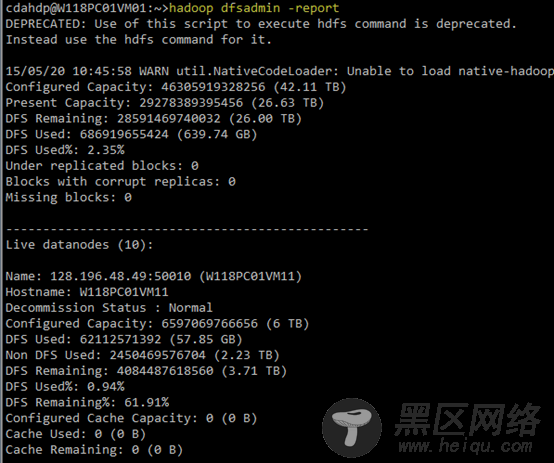Click the Hostname W118PC01VM11 line
Viewport: 554px width, 463px height.
click(87, 292)
